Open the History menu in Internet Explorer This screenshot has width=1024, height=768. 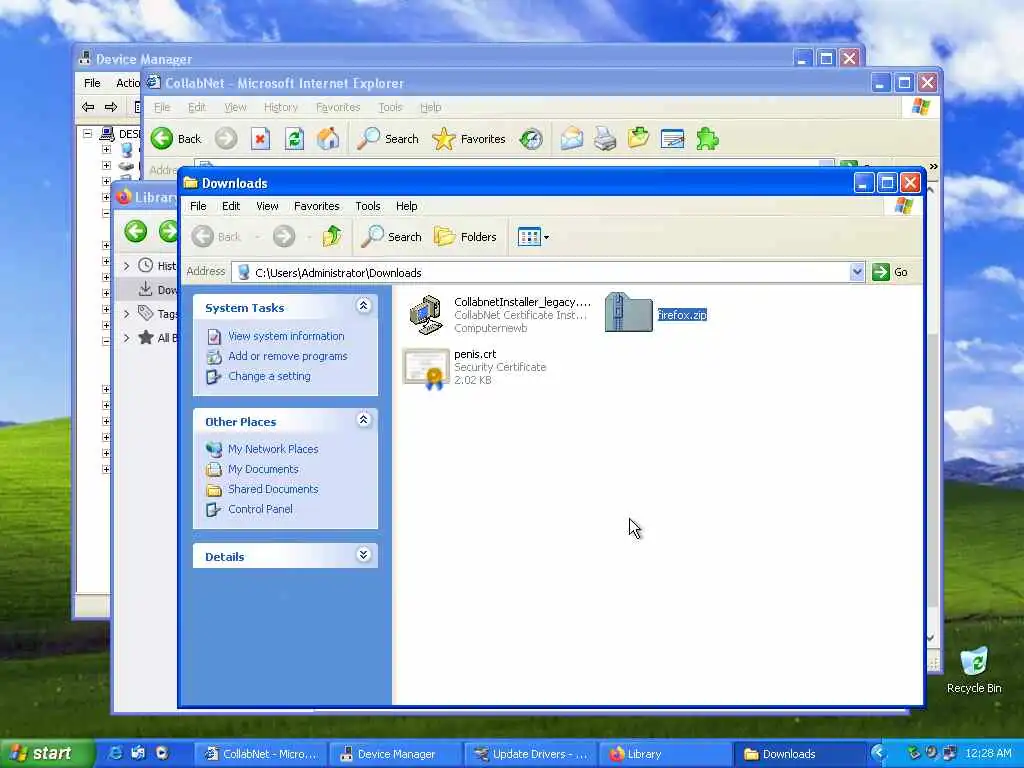coord(281,107)
